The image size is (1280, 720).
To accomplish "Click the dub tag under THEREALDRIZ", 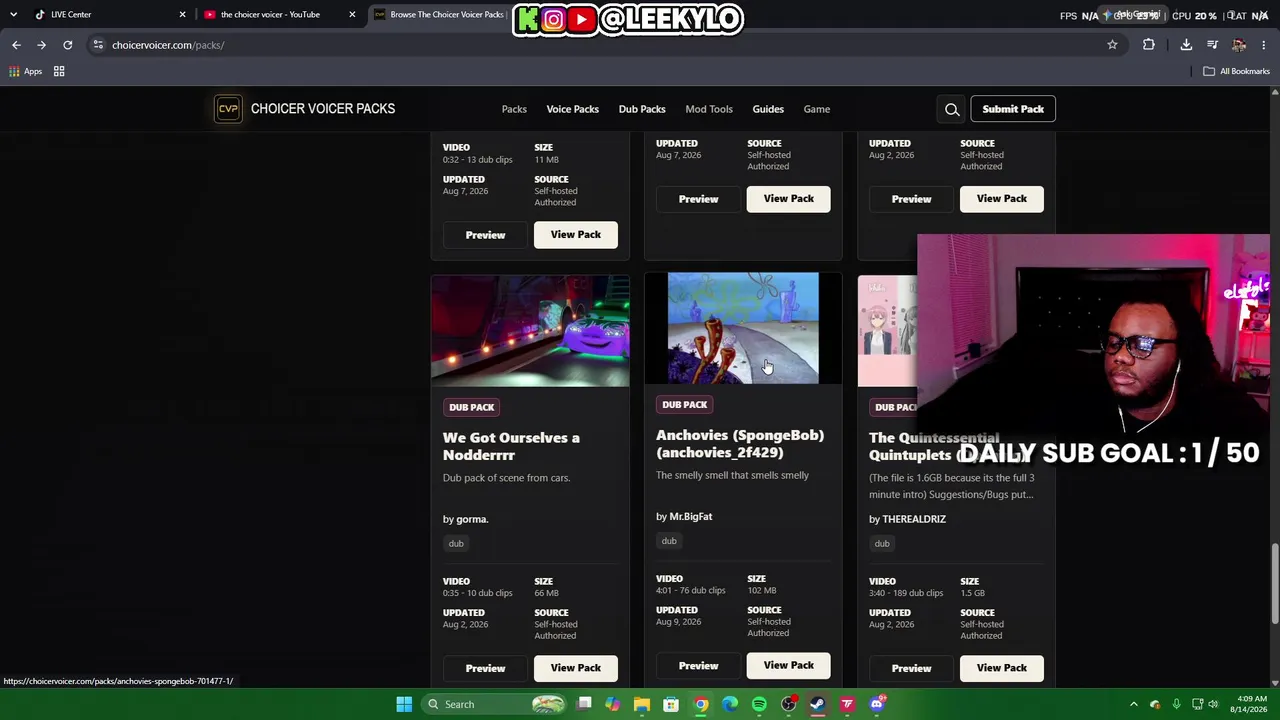I will tap(882, 544).
